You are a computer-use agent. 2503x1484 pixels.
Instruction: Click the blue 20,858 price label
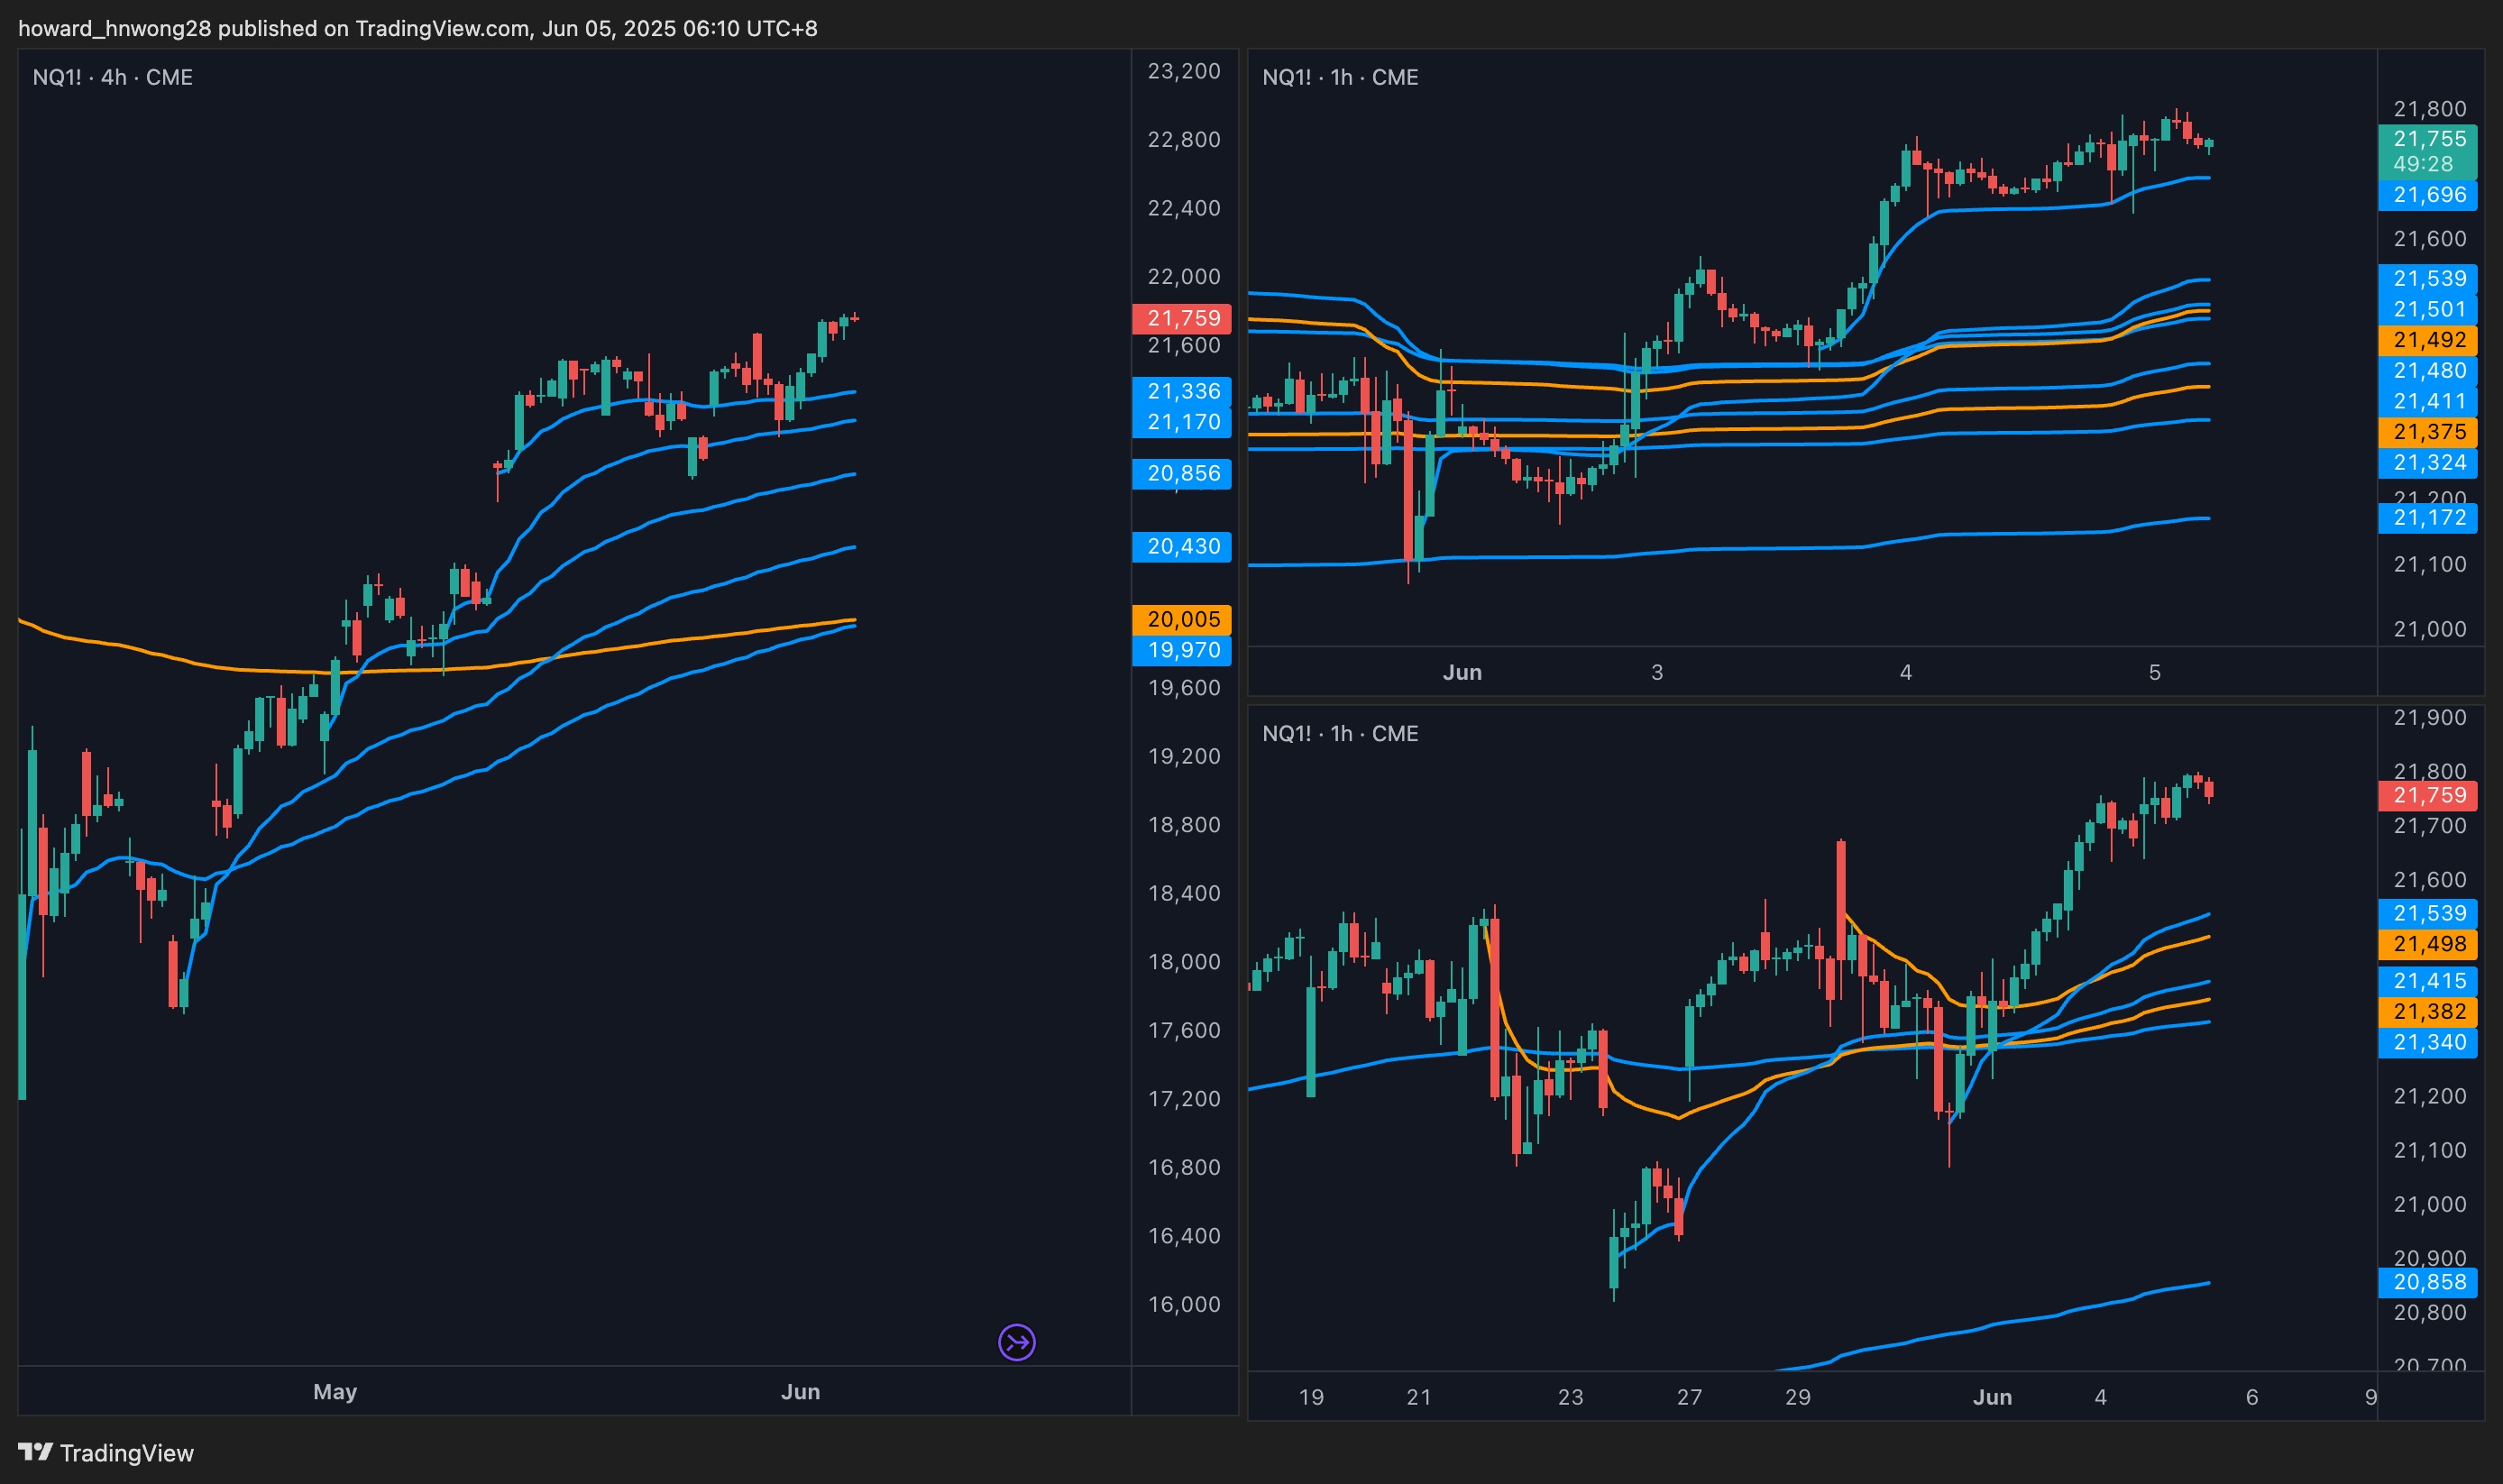[x=2428, y=1282]
